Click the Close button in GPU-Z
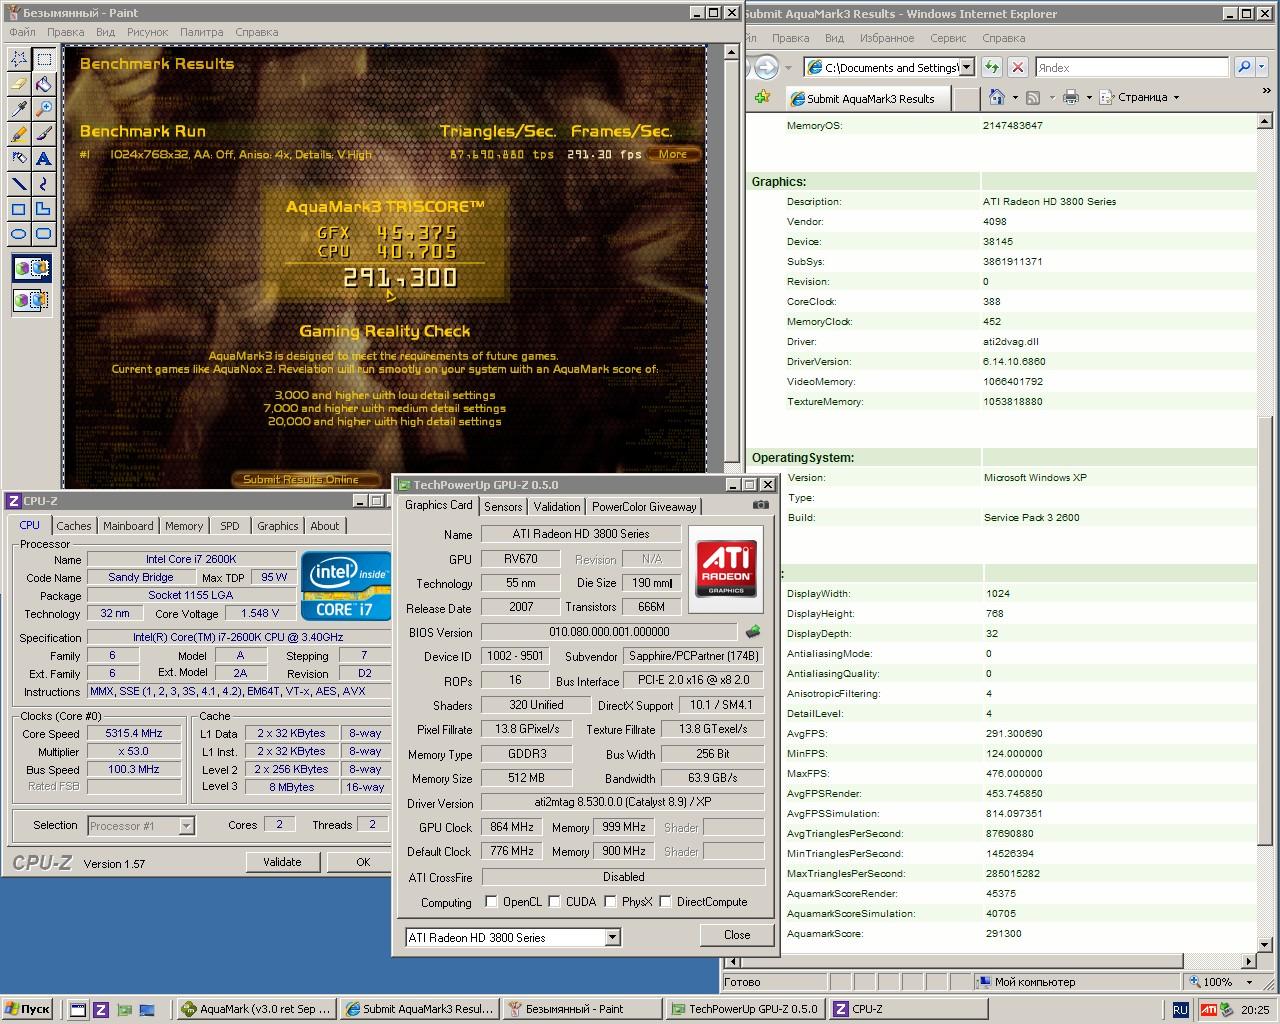Image resolution: width=1280 pixels, height=1024 pixels. (737, 935)
